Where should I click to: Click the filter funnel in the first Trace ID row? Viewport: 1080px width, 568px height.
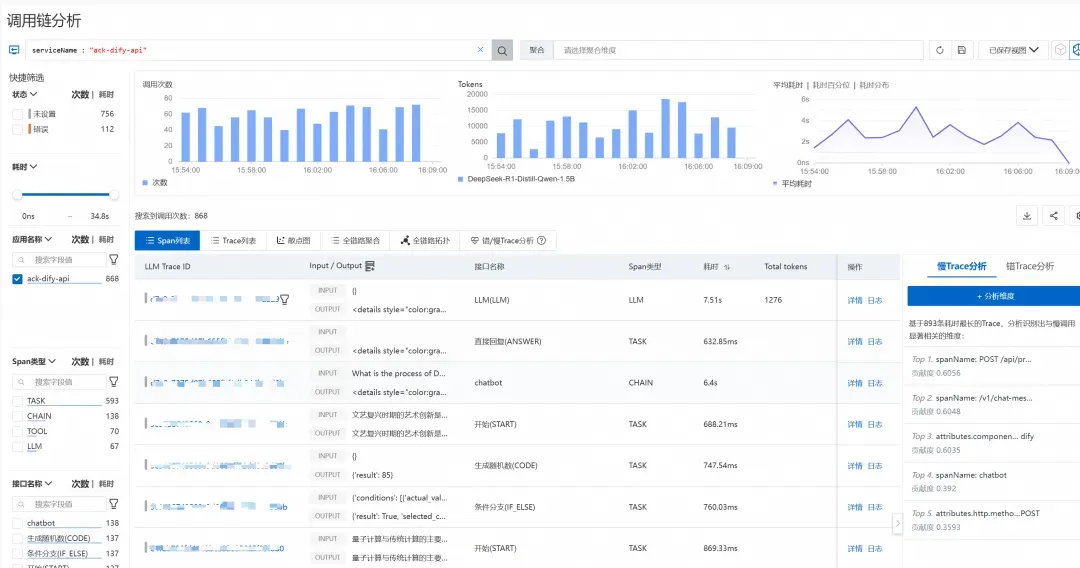click(x=284, y=299)
